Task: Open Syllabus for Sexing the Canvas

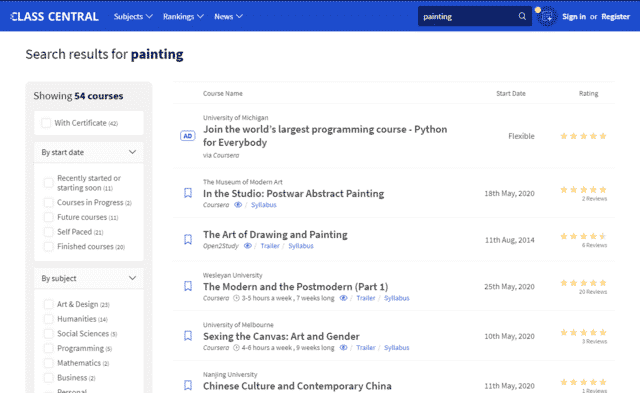Action: coord(397,348)
